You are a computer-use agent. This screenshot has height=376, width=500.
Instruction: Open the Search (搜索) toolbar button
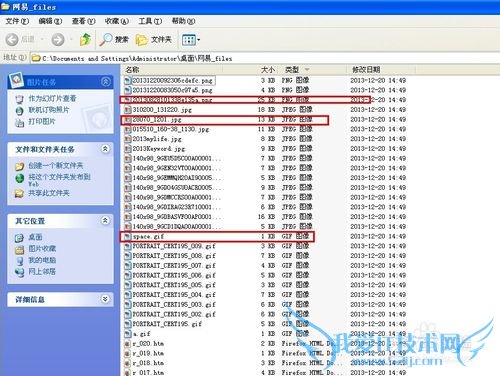click(114, 40)
